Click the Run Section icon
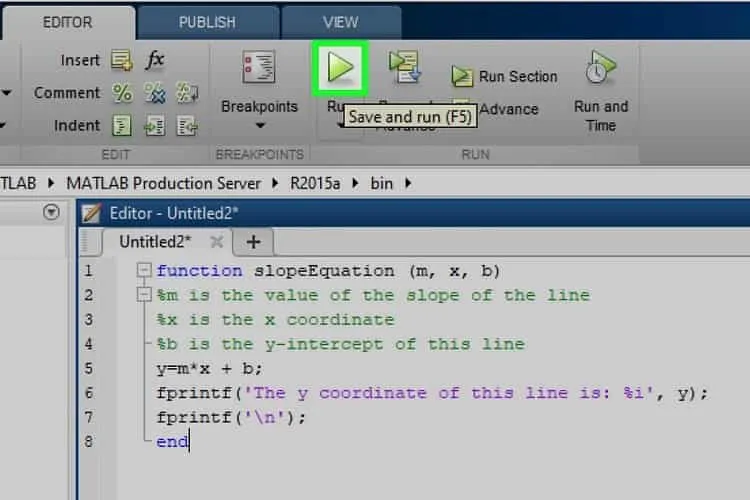Image resolution: width=750 pixels, height=500 pixels. 462,77
